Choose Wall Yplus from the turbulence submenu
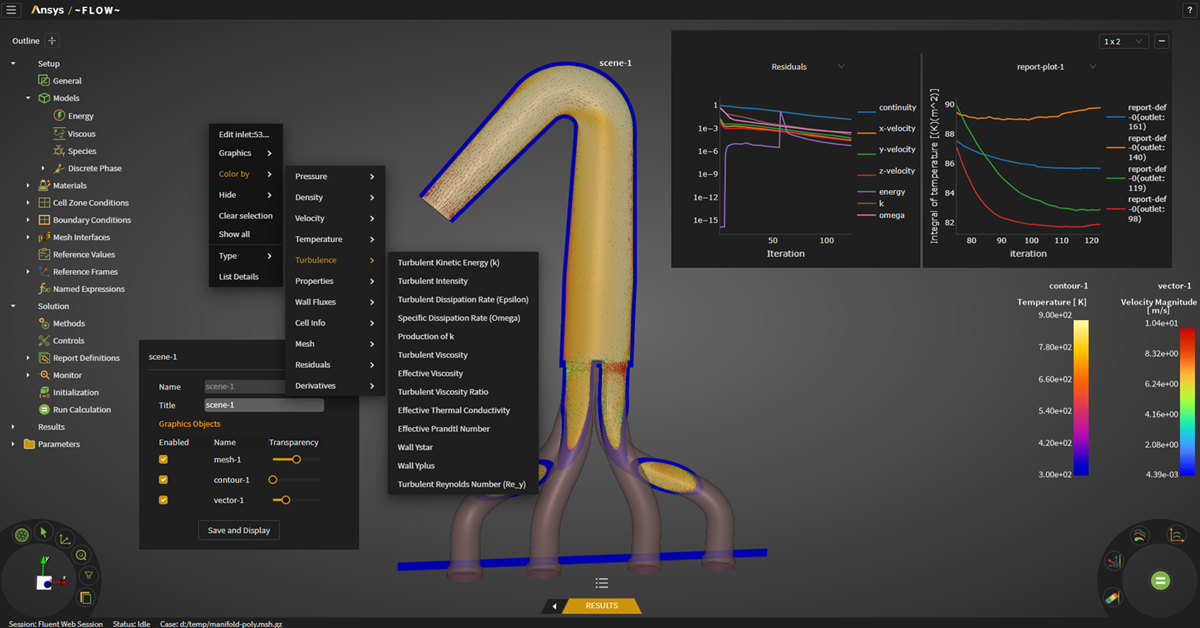This screenshot has height=628, width=1200. pyautogui.click(x=416, y=466)
